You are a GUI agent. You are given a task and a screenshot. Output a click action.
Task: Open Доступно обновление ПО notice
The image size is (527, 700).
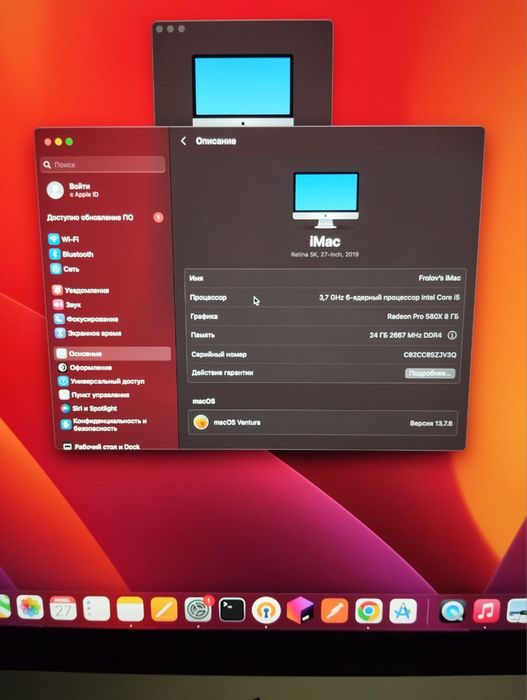90,217
